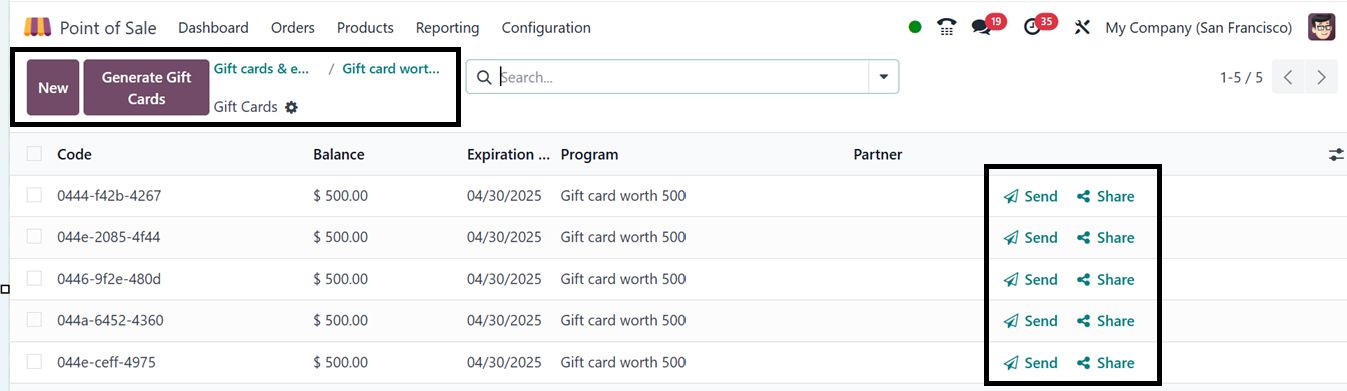Open My Company (San Francisco) switcher
Viewport: 1347px width, 391px height.
tap(1199, 28)
